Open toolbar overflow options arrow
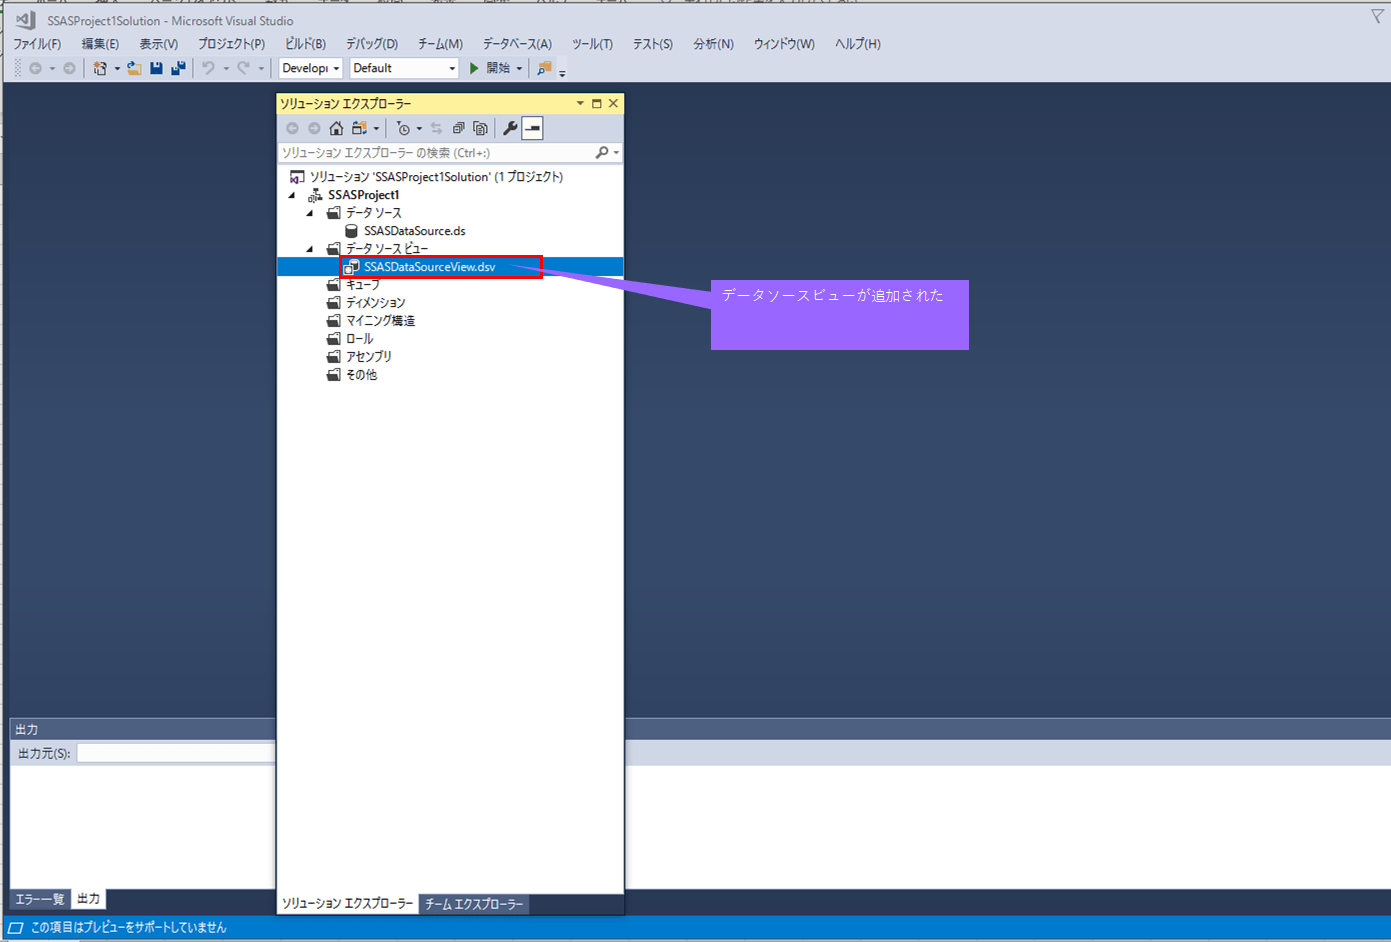1391x942 pixels. click(x=562, y=72)
